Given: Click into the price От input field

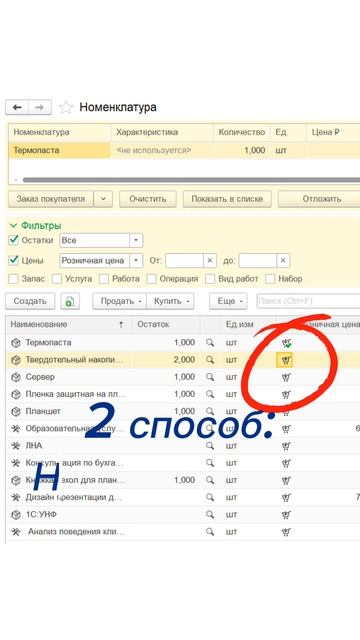Looking at the screenshot, I should coord(184,260).
